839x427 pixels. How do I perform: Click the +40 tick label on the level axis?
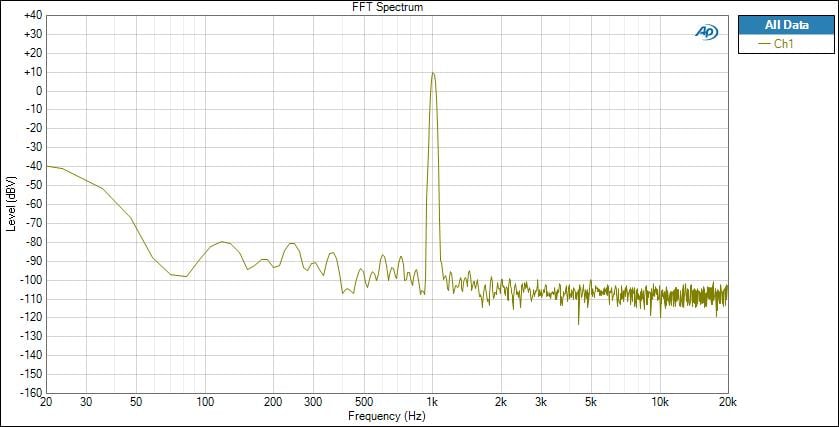[x=32, y=16]
